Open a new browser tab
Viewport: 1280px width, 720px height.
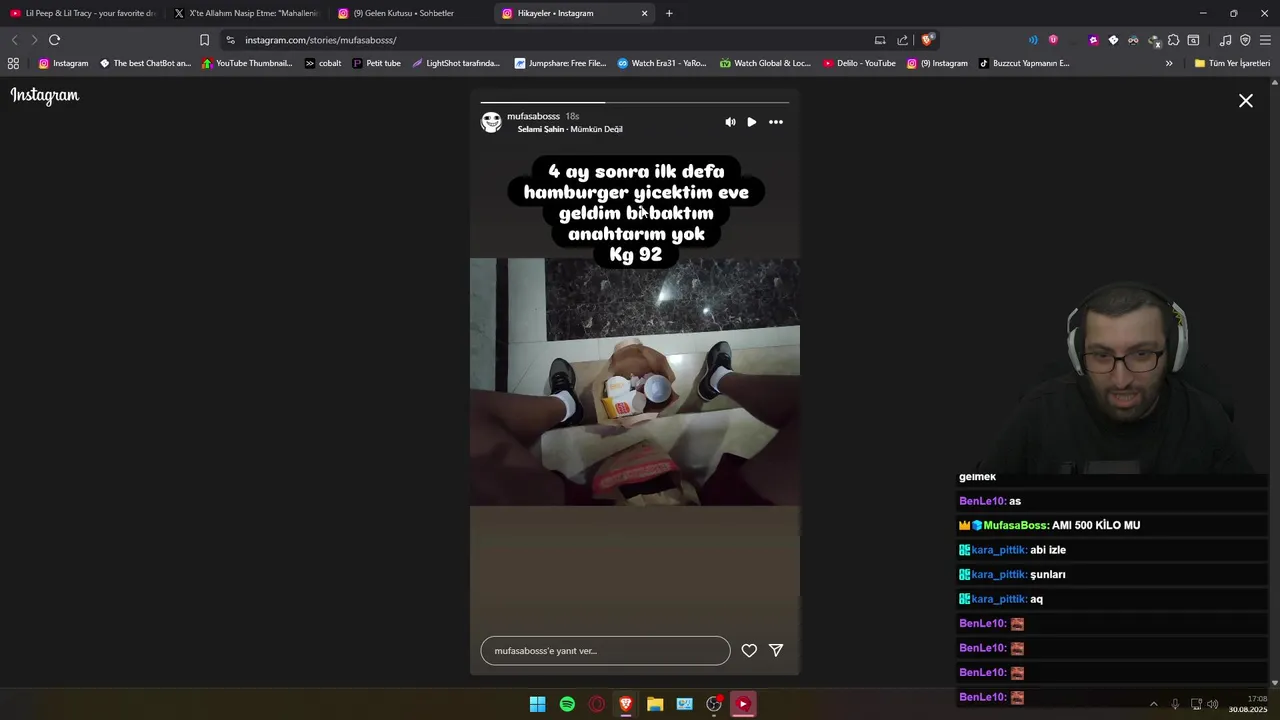click(x=669, y=13)
